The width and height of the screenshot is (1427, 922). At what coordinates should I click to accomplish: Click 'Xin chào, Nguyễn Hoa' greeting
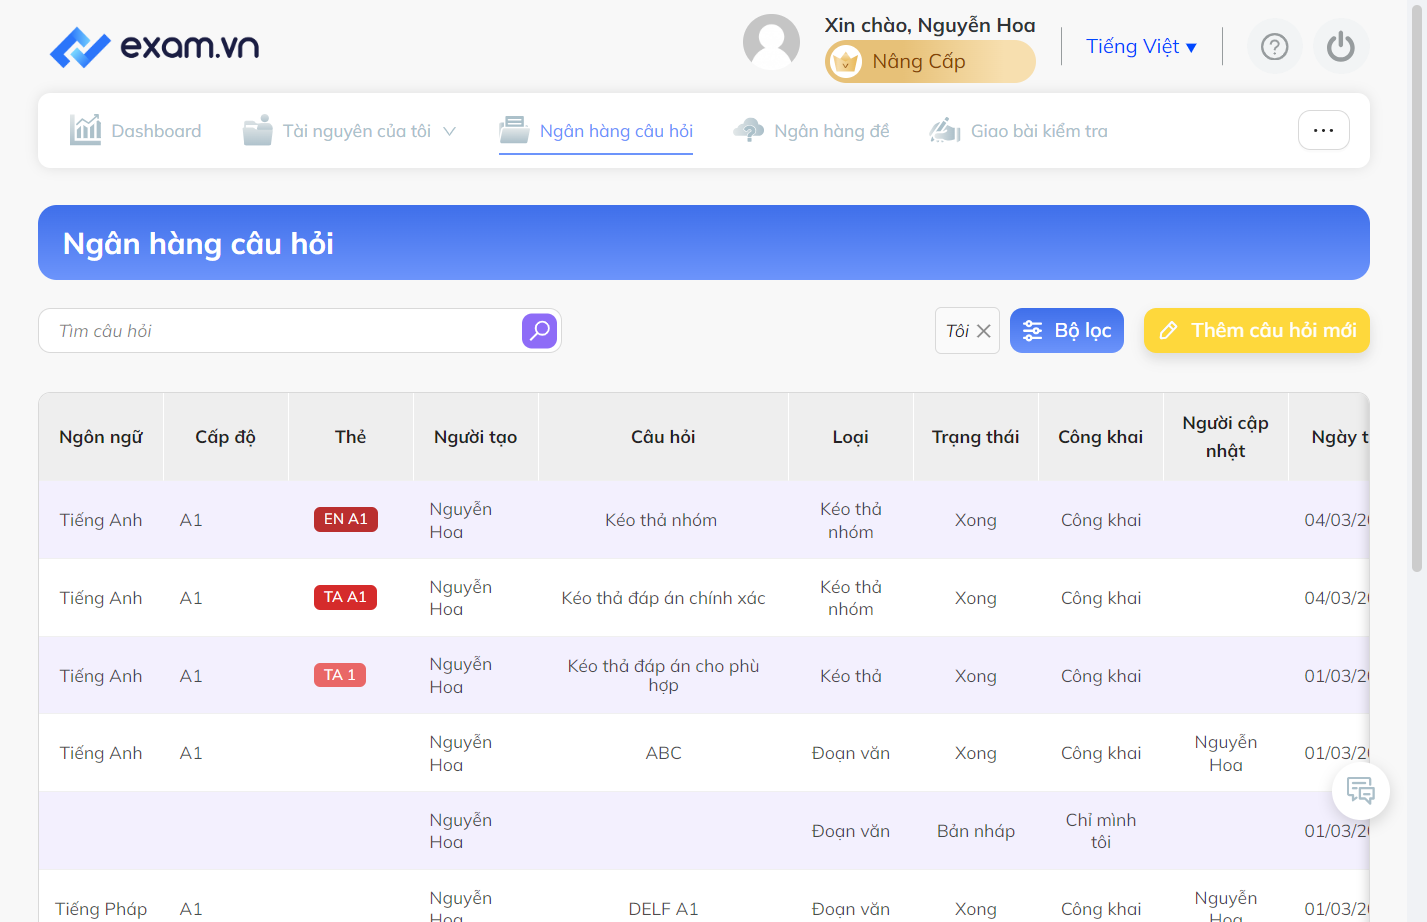[x=930, y=25]
